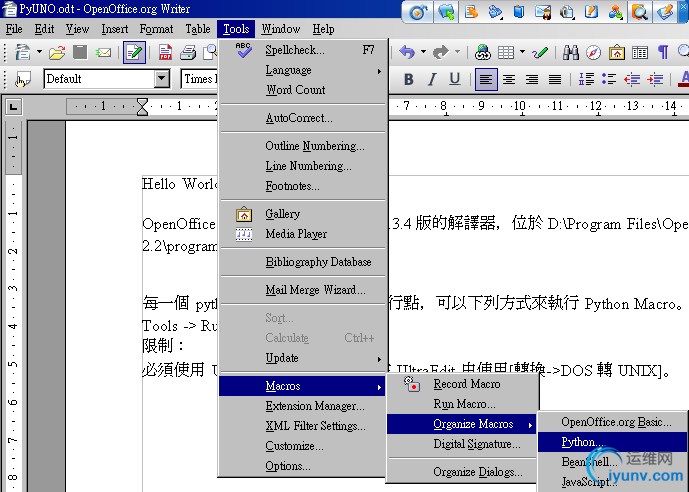
Task: Click the Print icon
Action: point(188,52)
